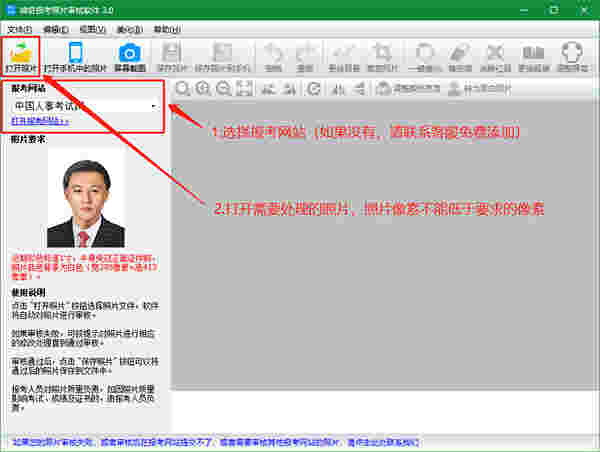Click the undo arrow toolbar icon

(x=272, y=53)
